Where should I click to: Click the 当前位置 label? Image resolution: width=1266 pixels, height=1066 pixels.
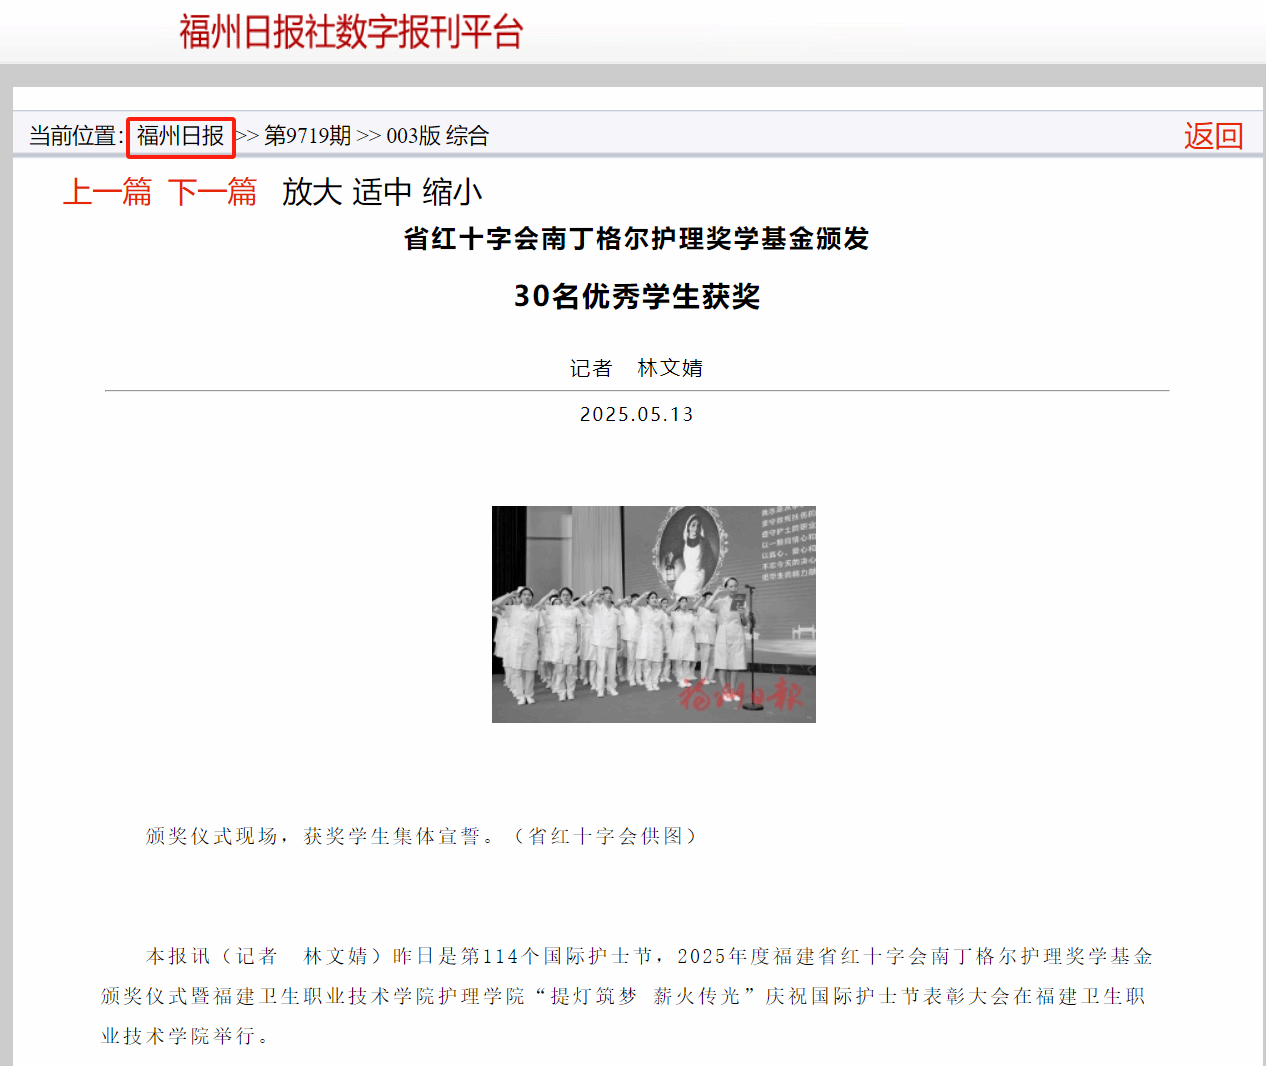[x=76, y=136]
